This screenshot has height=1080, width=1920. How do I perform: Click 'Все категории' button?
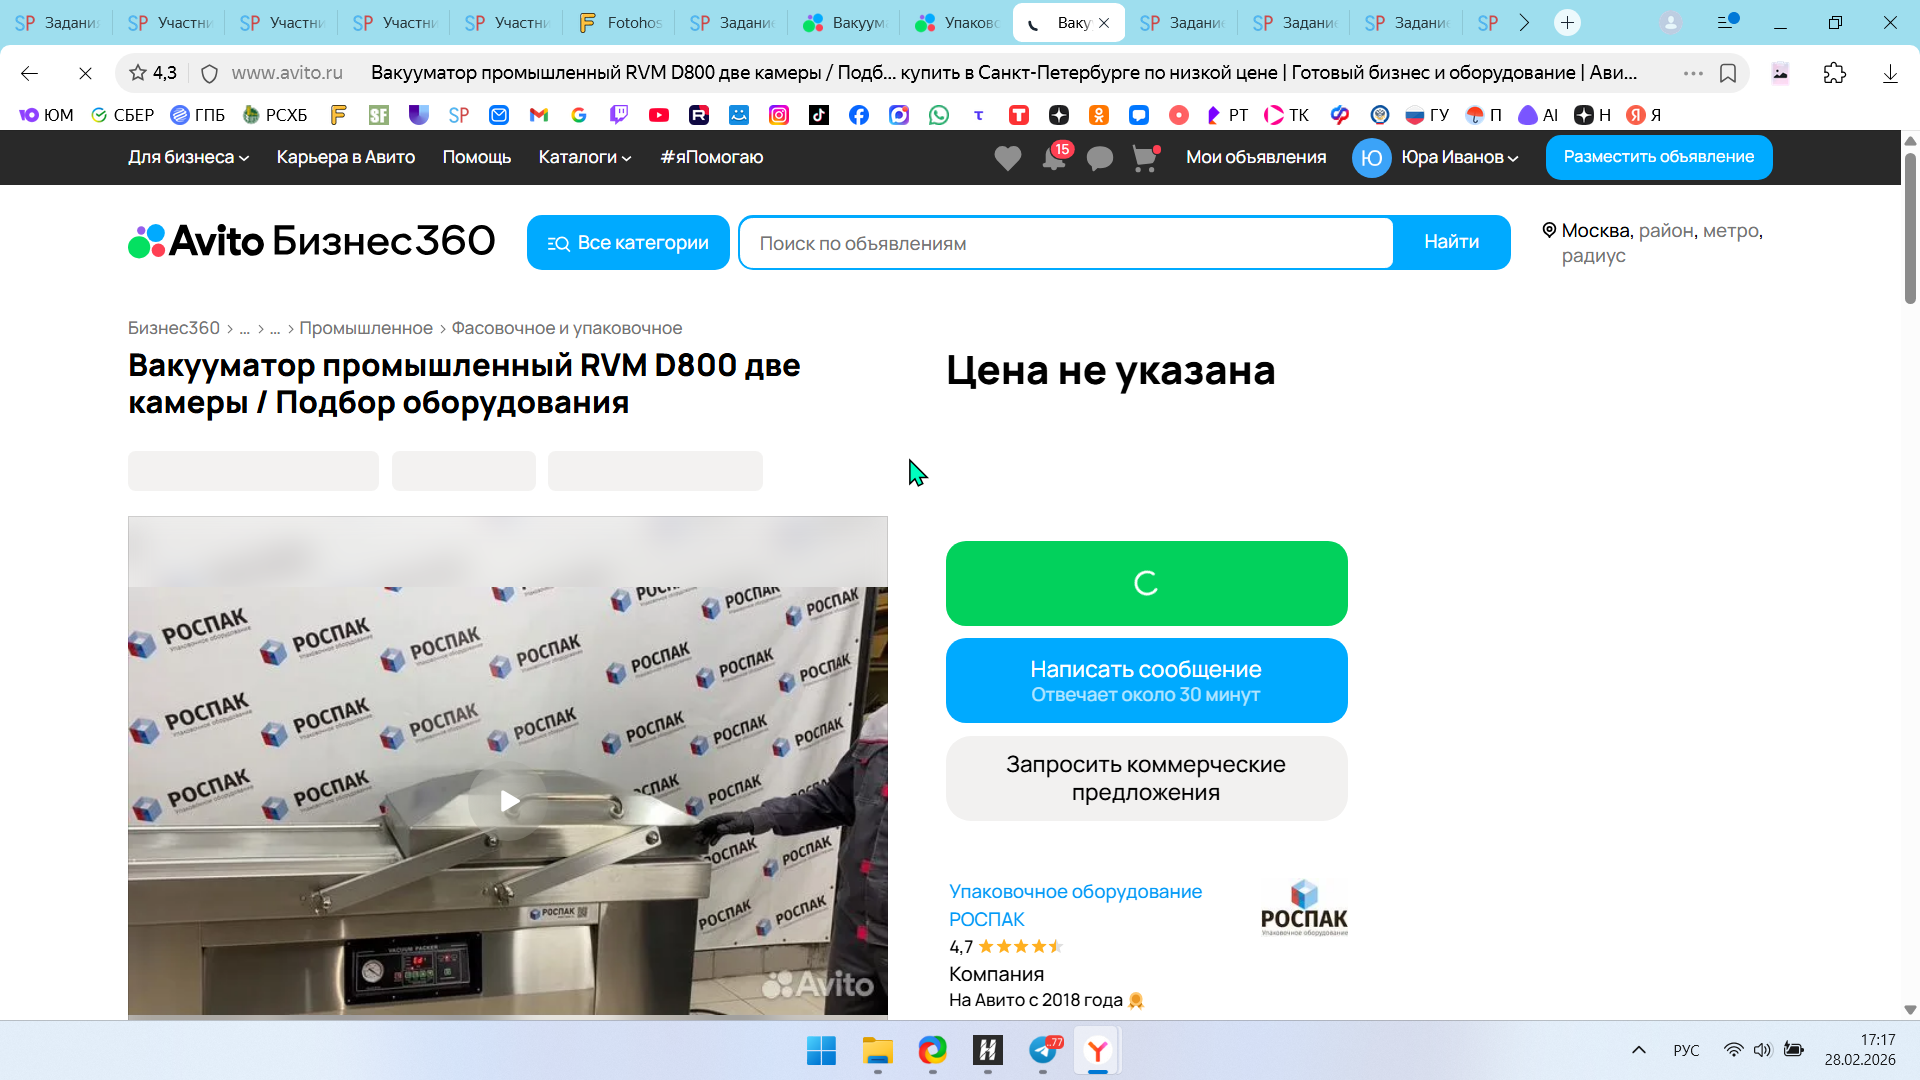point(628,243)
